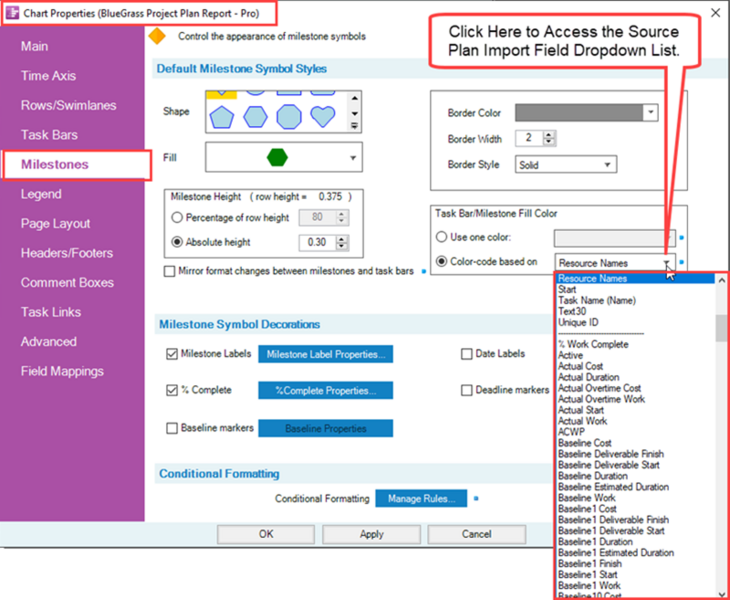Click the field list scrollbar thumb
Viewport: 730px width, 600px height.
pos(721,328)
